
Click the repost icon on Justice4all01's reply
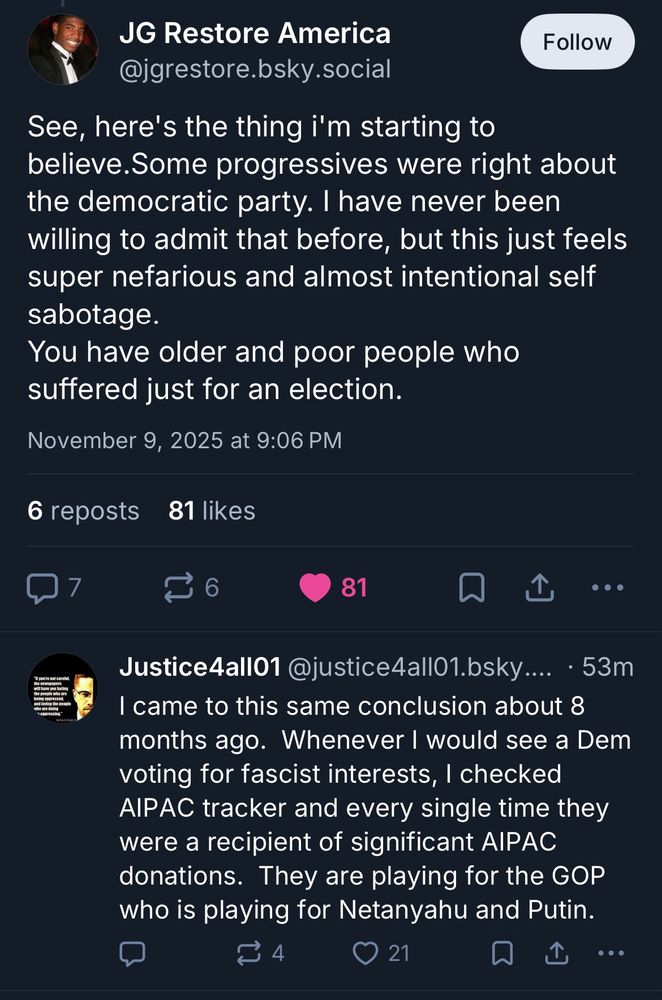click(x=249, y=954)
